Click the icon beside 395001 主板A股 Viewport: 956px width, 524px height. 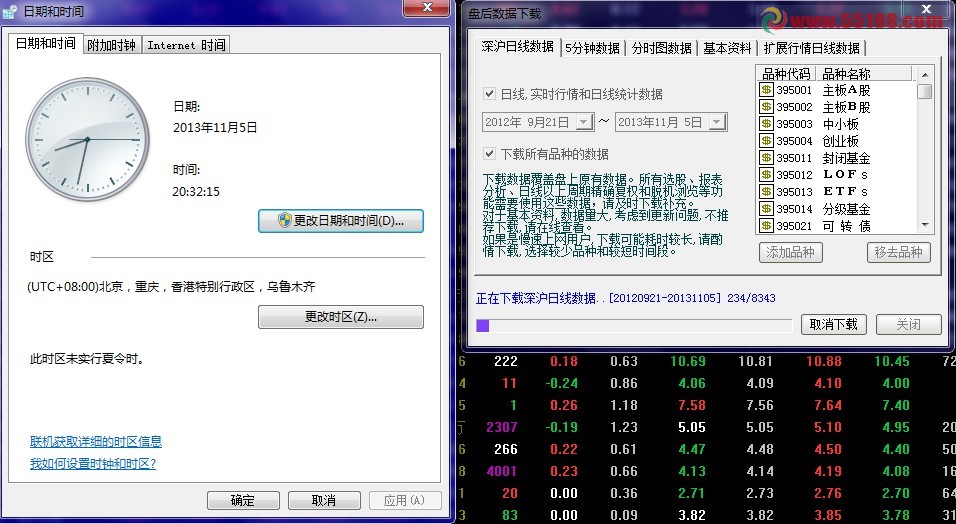tap(766, 90)
